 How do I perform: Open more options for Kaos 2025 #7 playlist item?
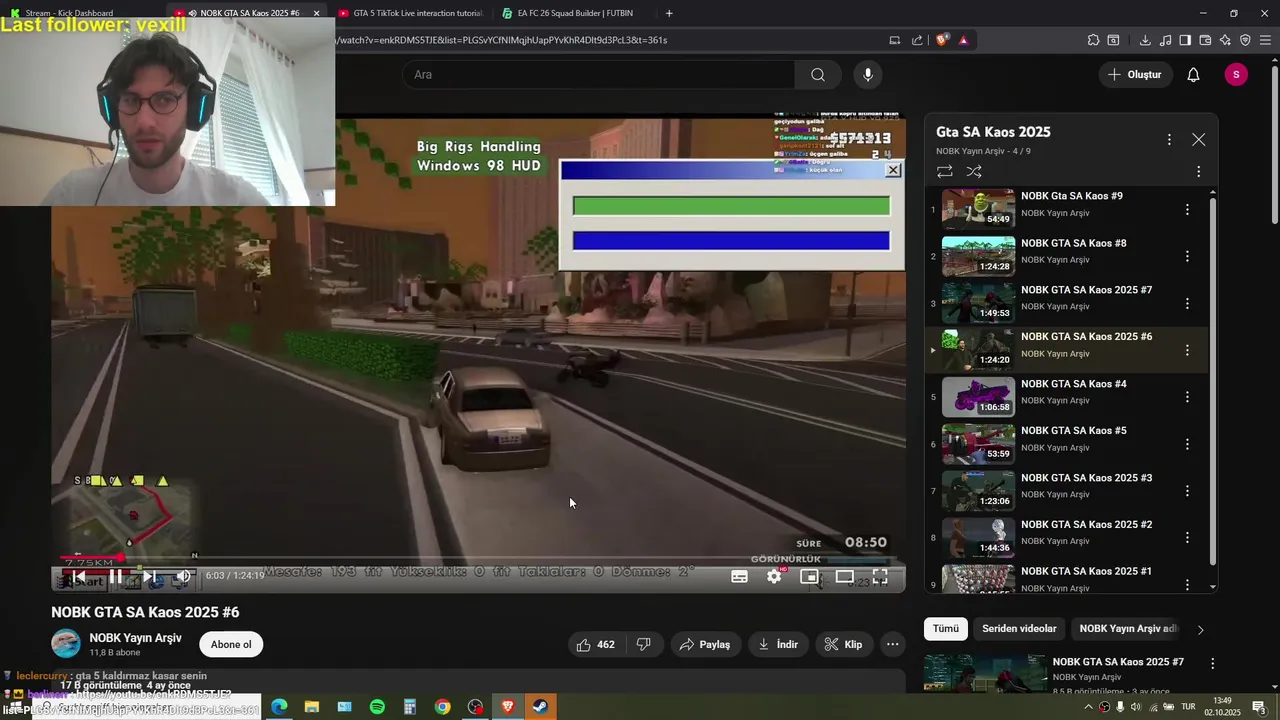point(1187,304)
